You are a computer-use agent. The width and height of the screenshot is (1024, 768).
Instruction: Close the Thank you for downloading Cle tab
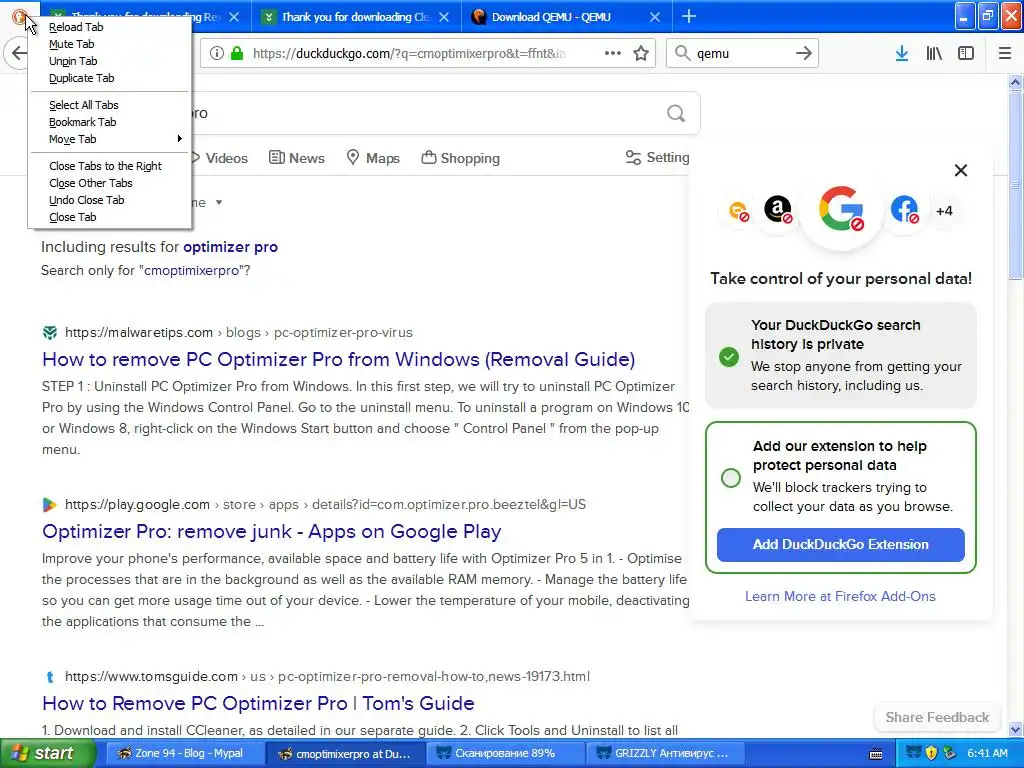tap(444, 17)
